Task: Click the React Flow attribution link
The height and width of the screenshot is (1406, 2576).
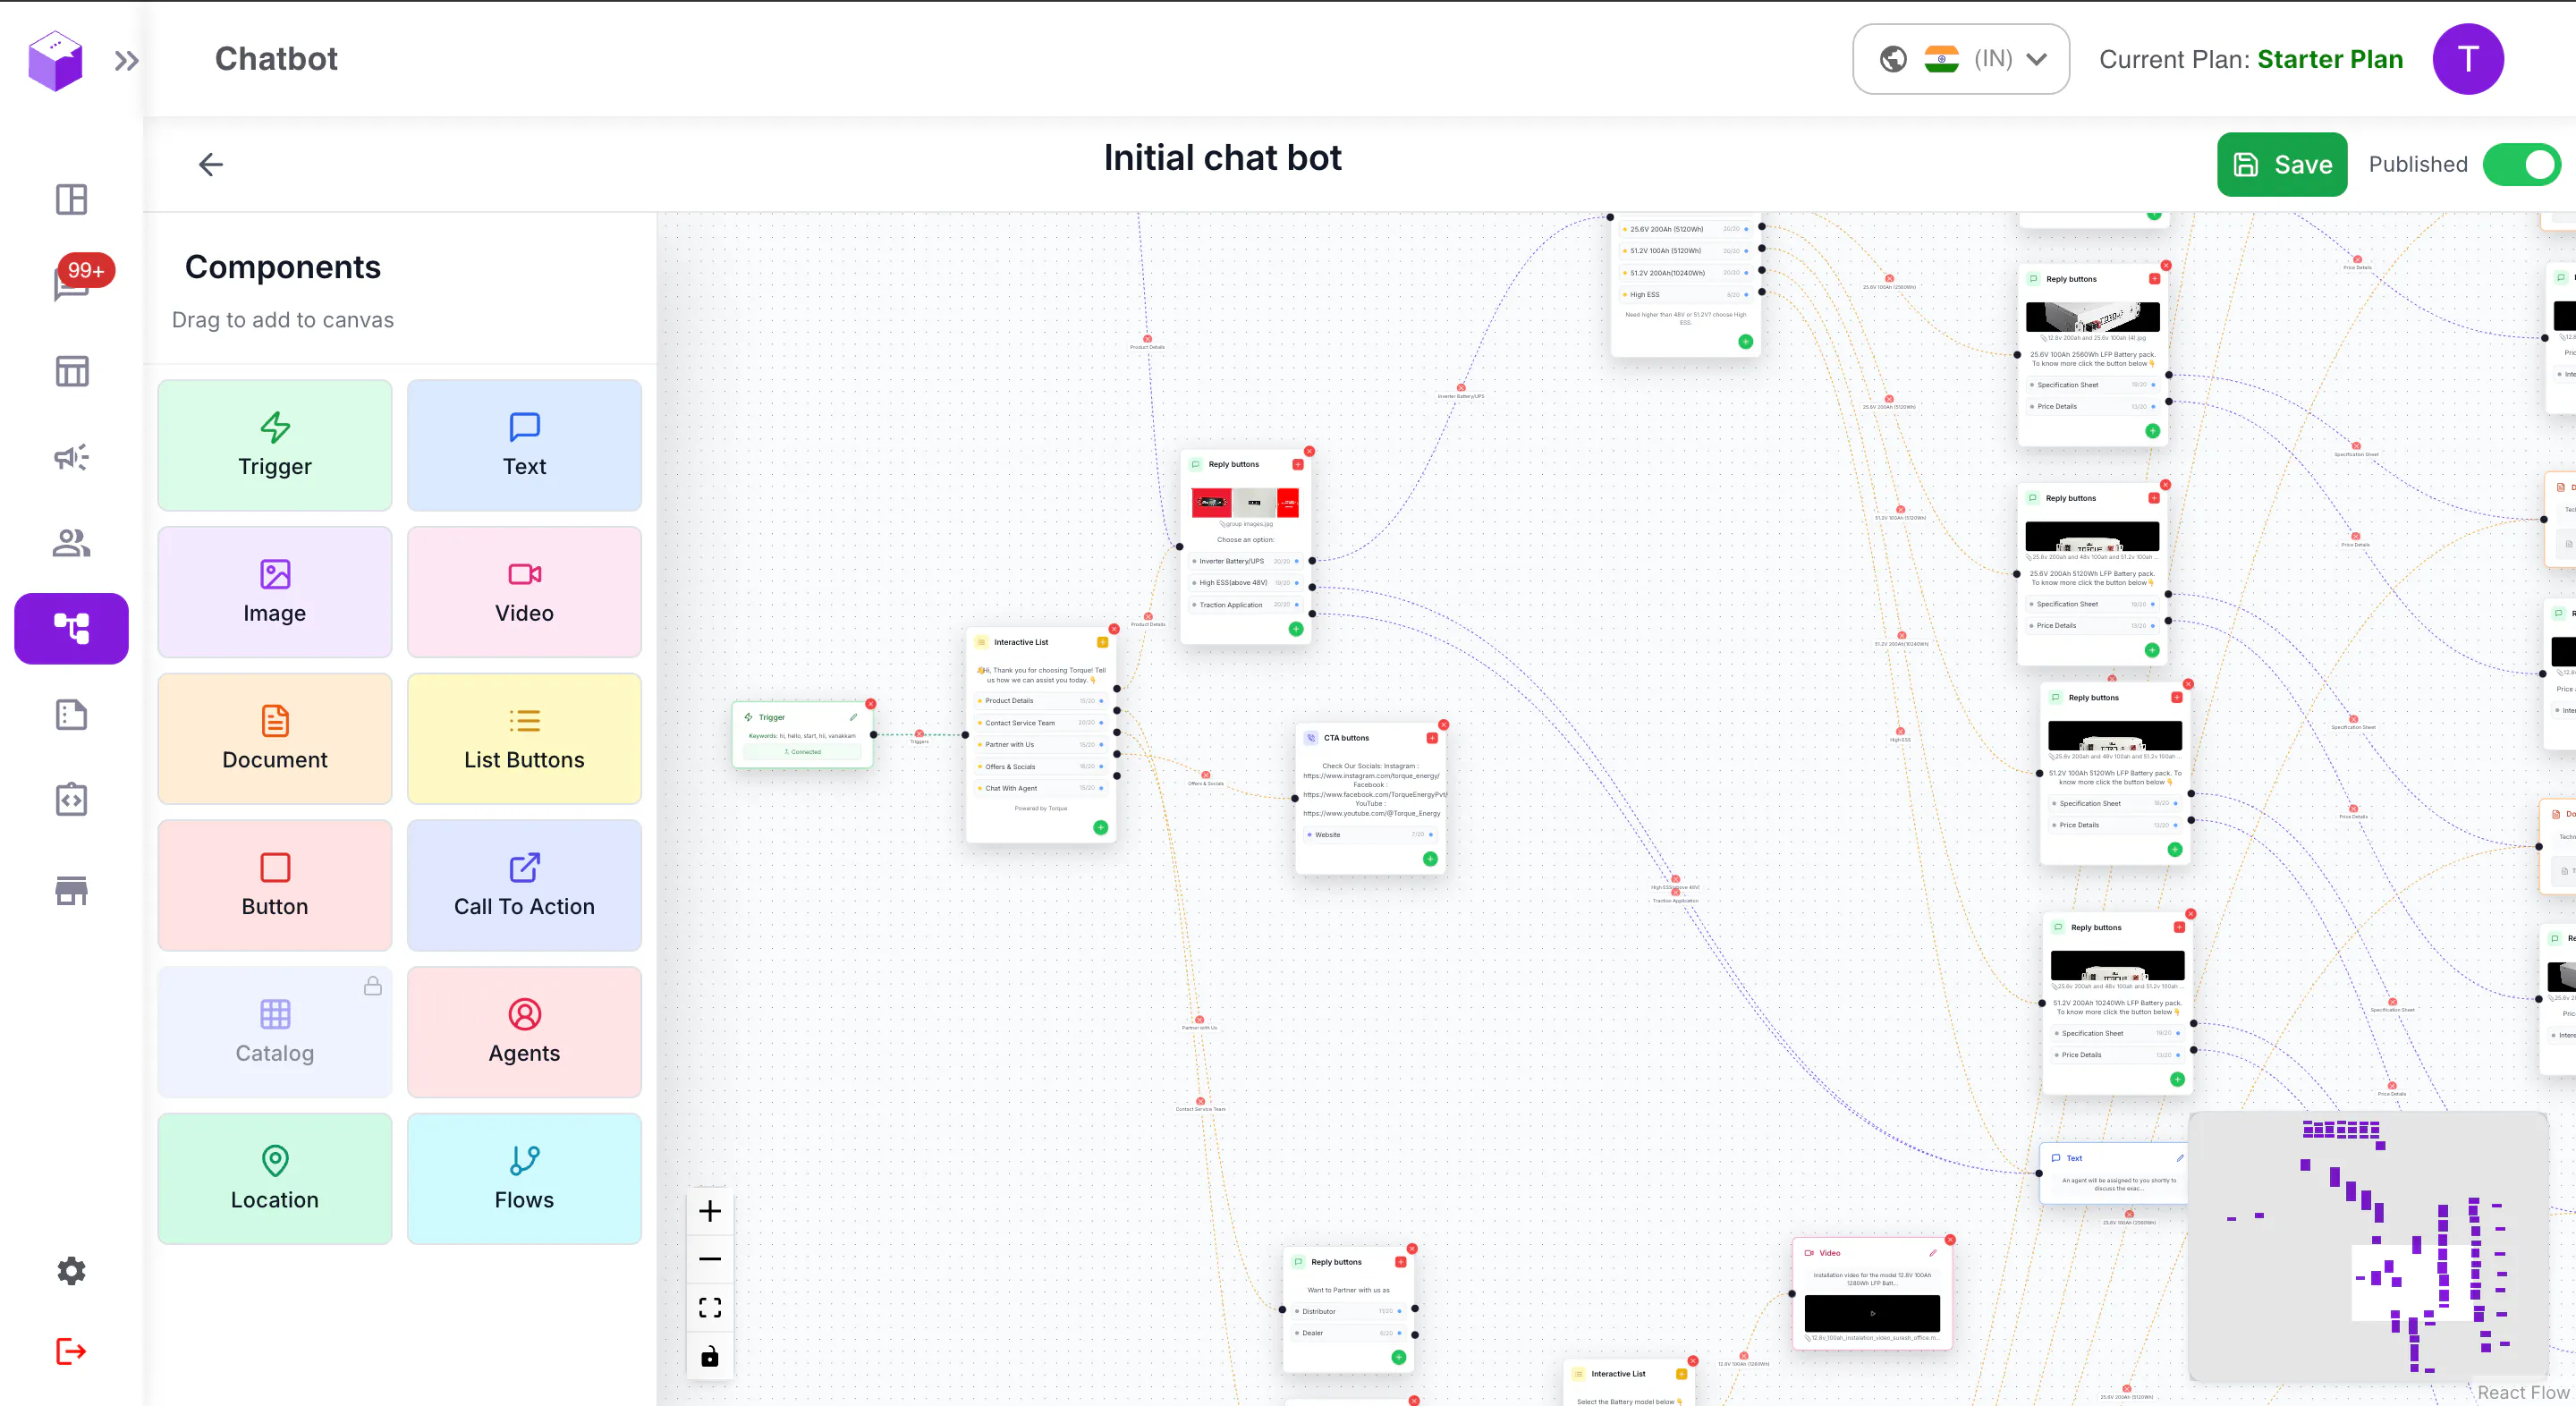Action: 2523,1392
